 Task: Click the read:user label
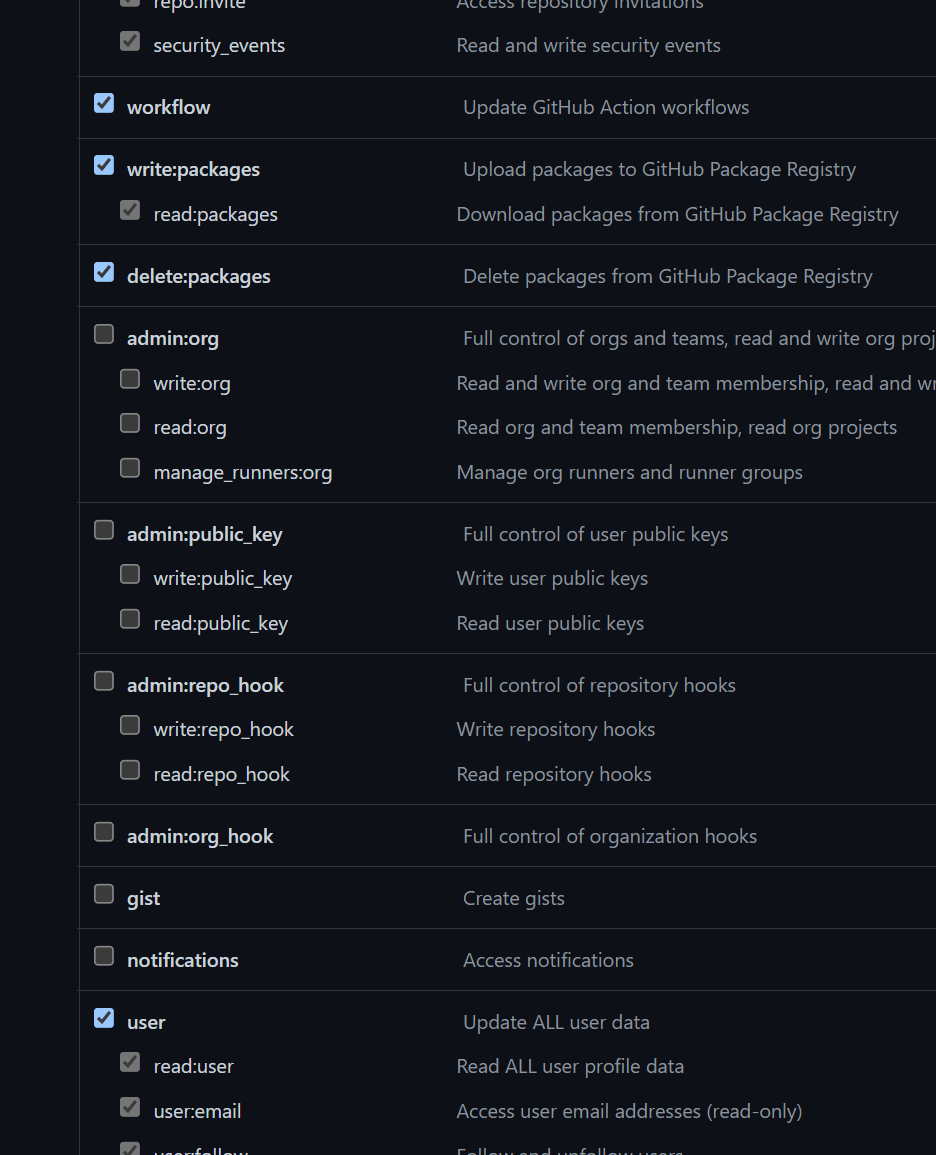click(x=193, y=1067)
